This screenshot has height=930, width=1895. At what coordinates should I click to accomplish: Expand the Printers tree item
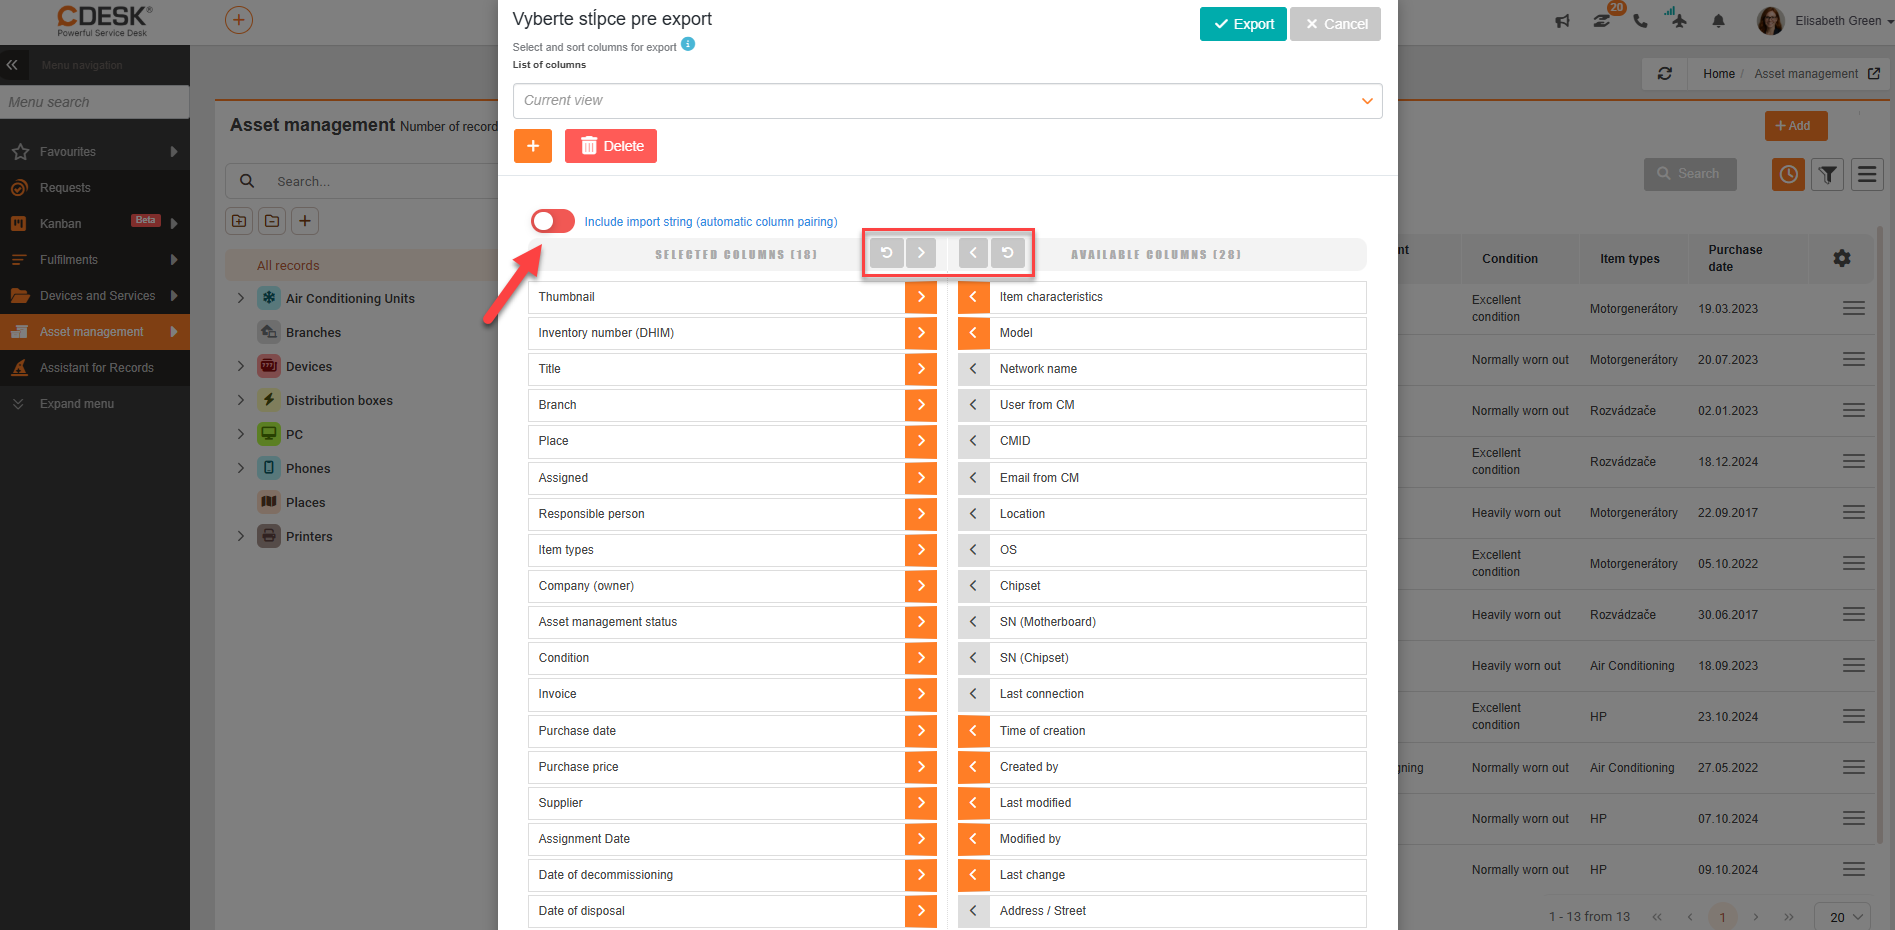[x=240, y=536]
